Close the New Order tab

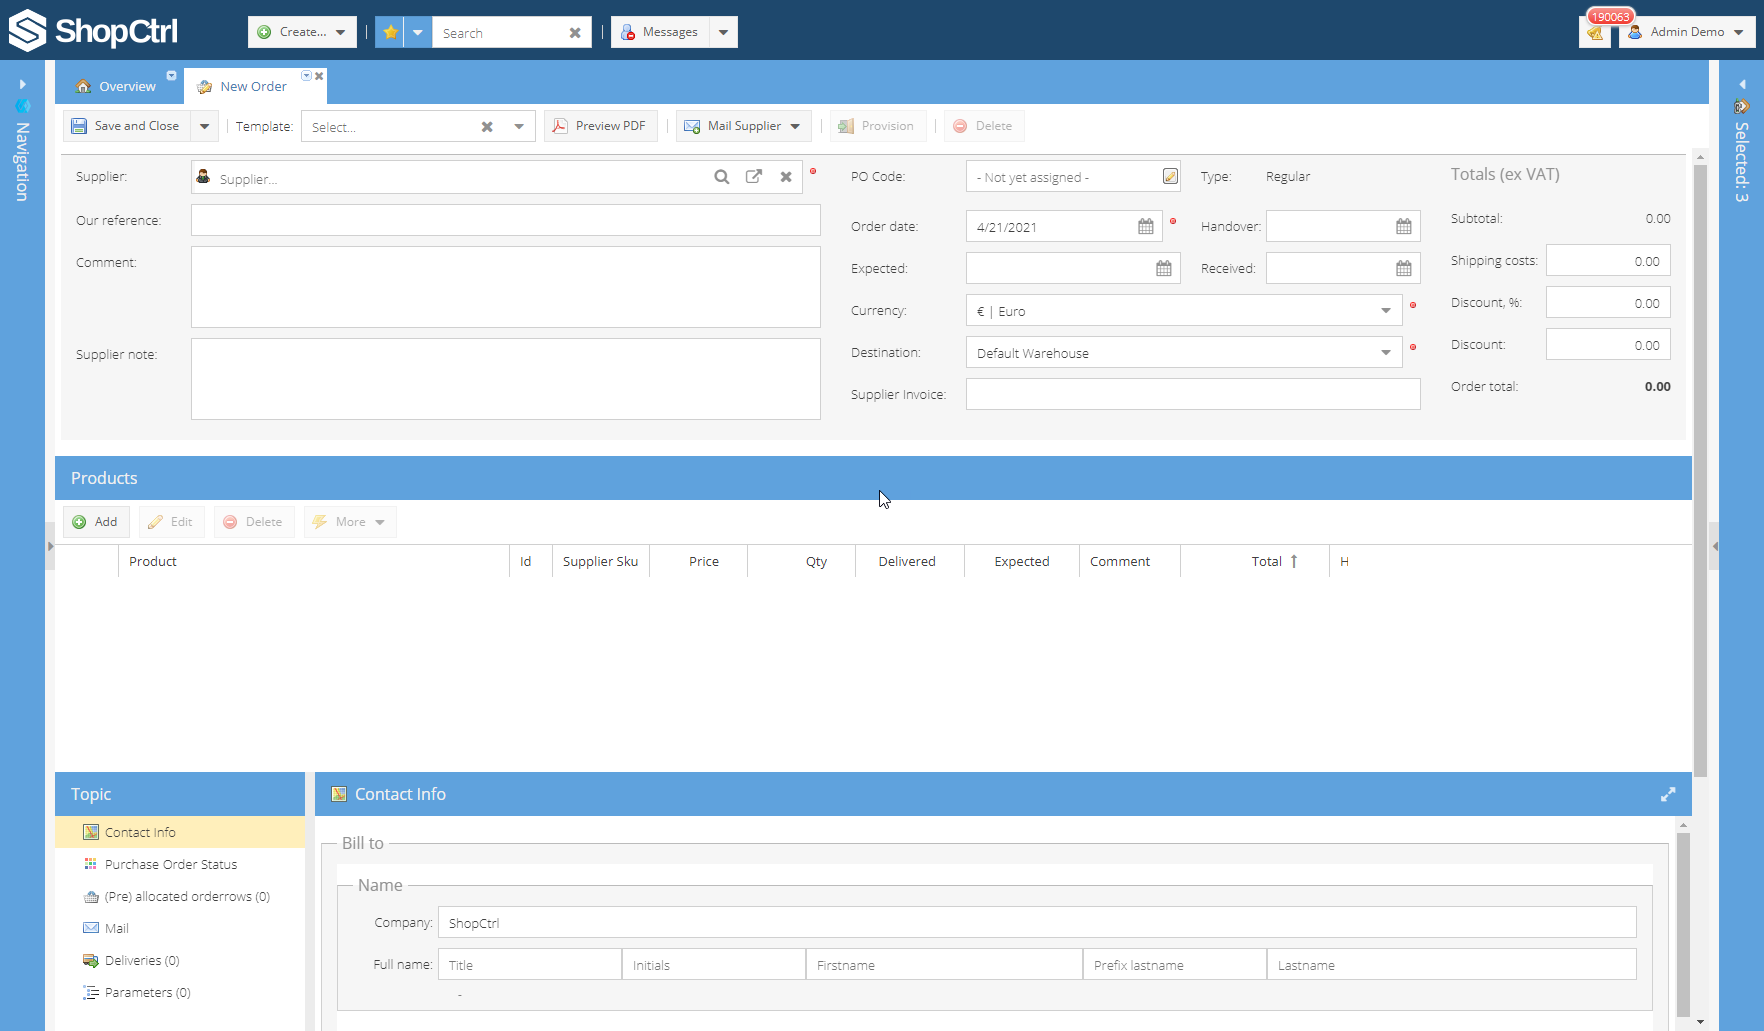[319, 76]
